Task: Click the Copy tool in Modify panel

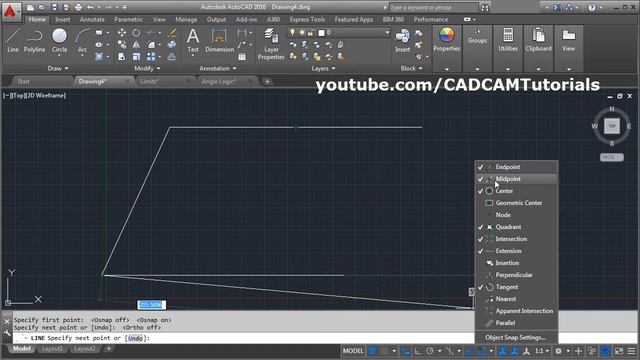Action: point(122,45)
